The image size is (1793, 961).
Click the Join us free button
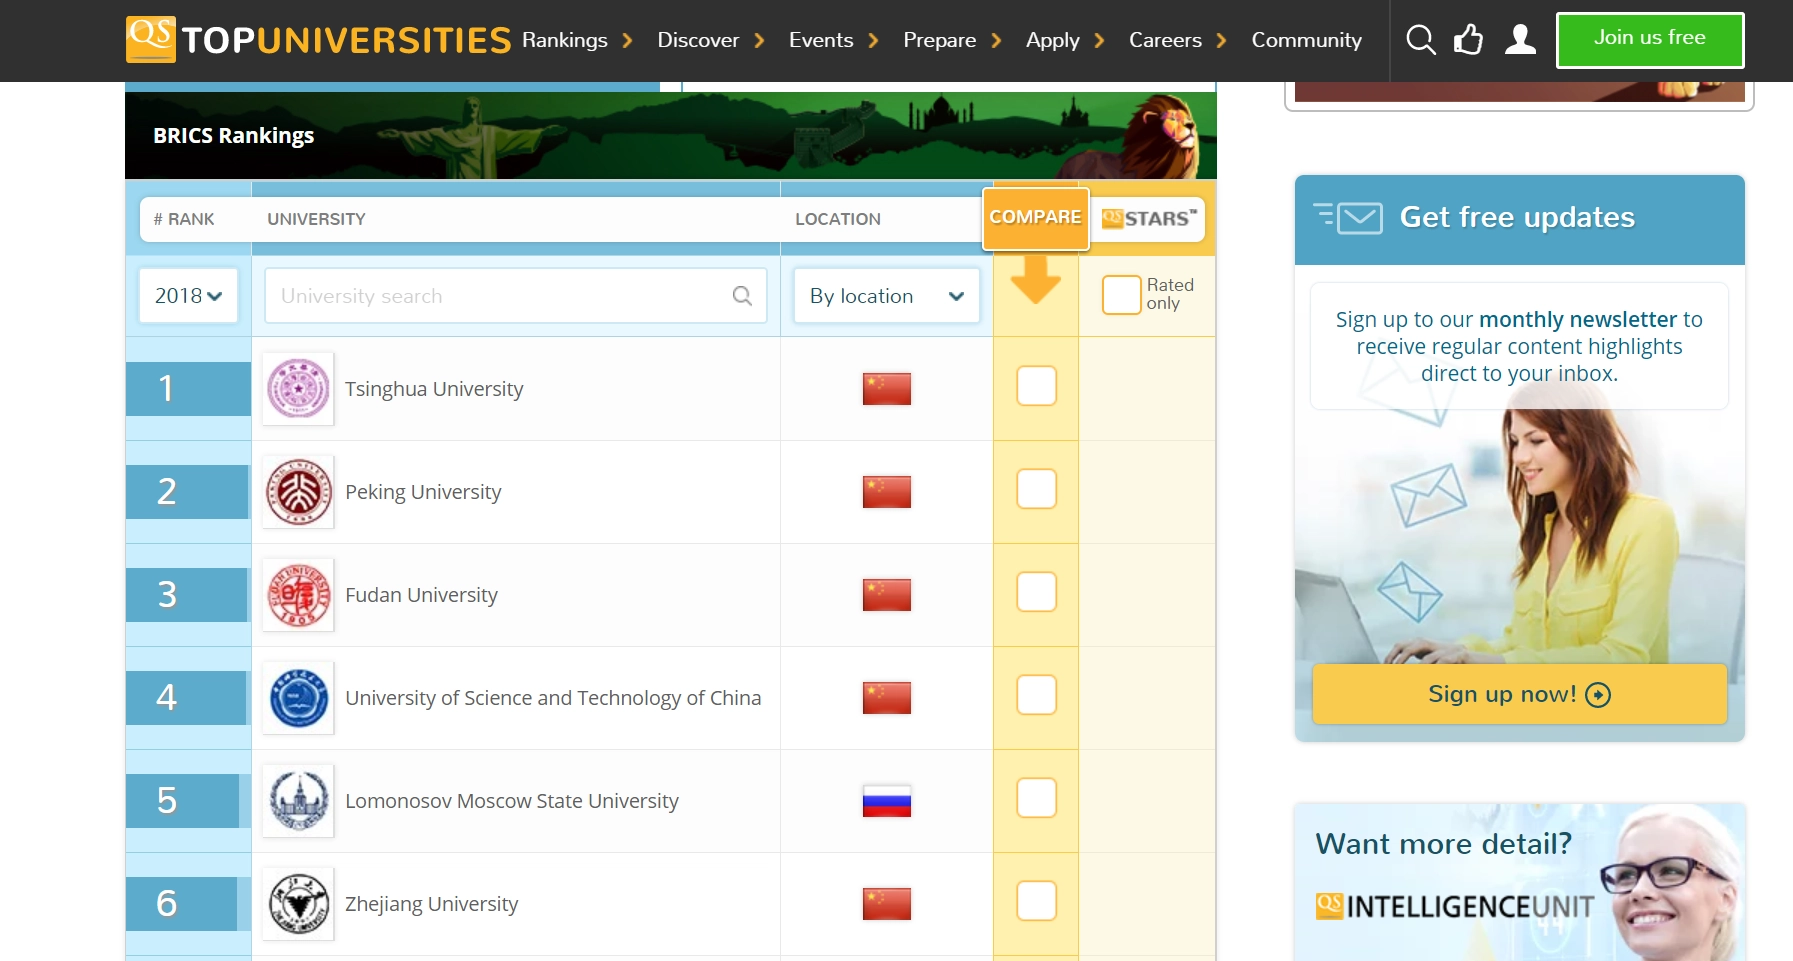click(x=1649, y=40)
